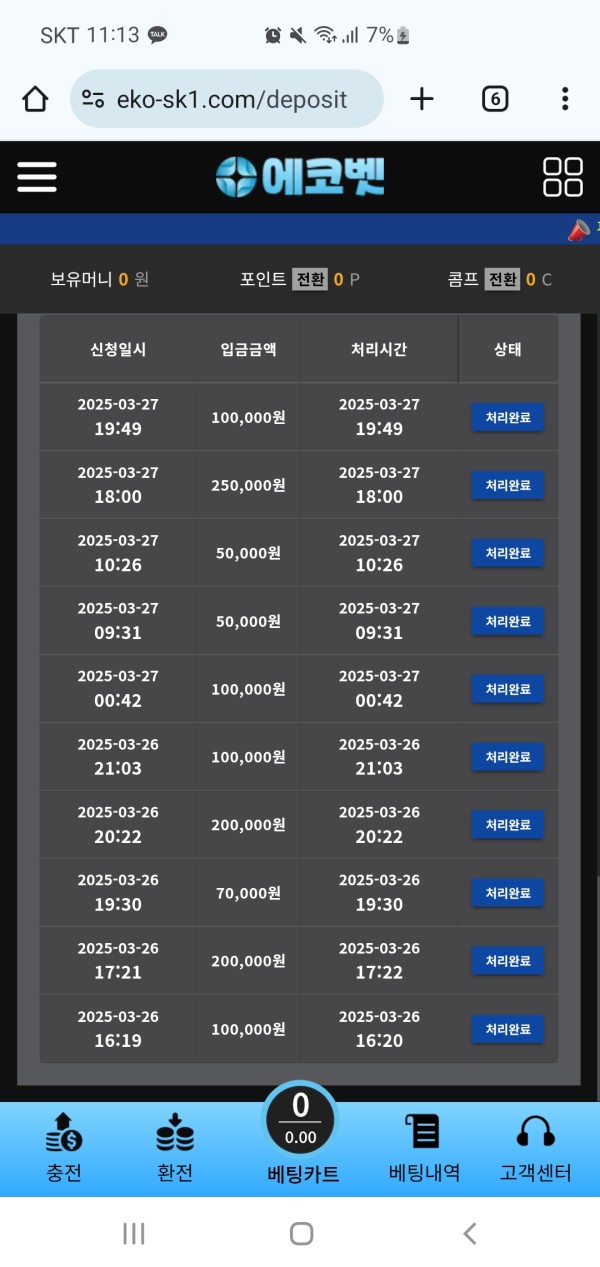The height and width of the screenshot is (1267, 600).
Task: Click the 에코벳 logo
Action: click(x=300, y=177)
